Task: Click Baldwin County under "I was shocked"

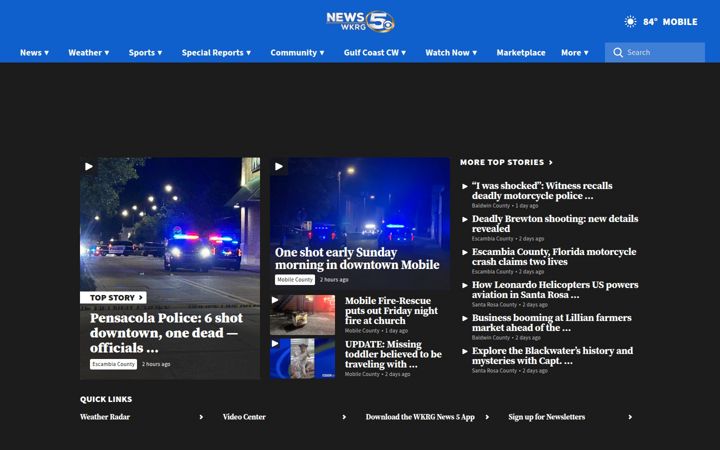Action: [490, 206]
